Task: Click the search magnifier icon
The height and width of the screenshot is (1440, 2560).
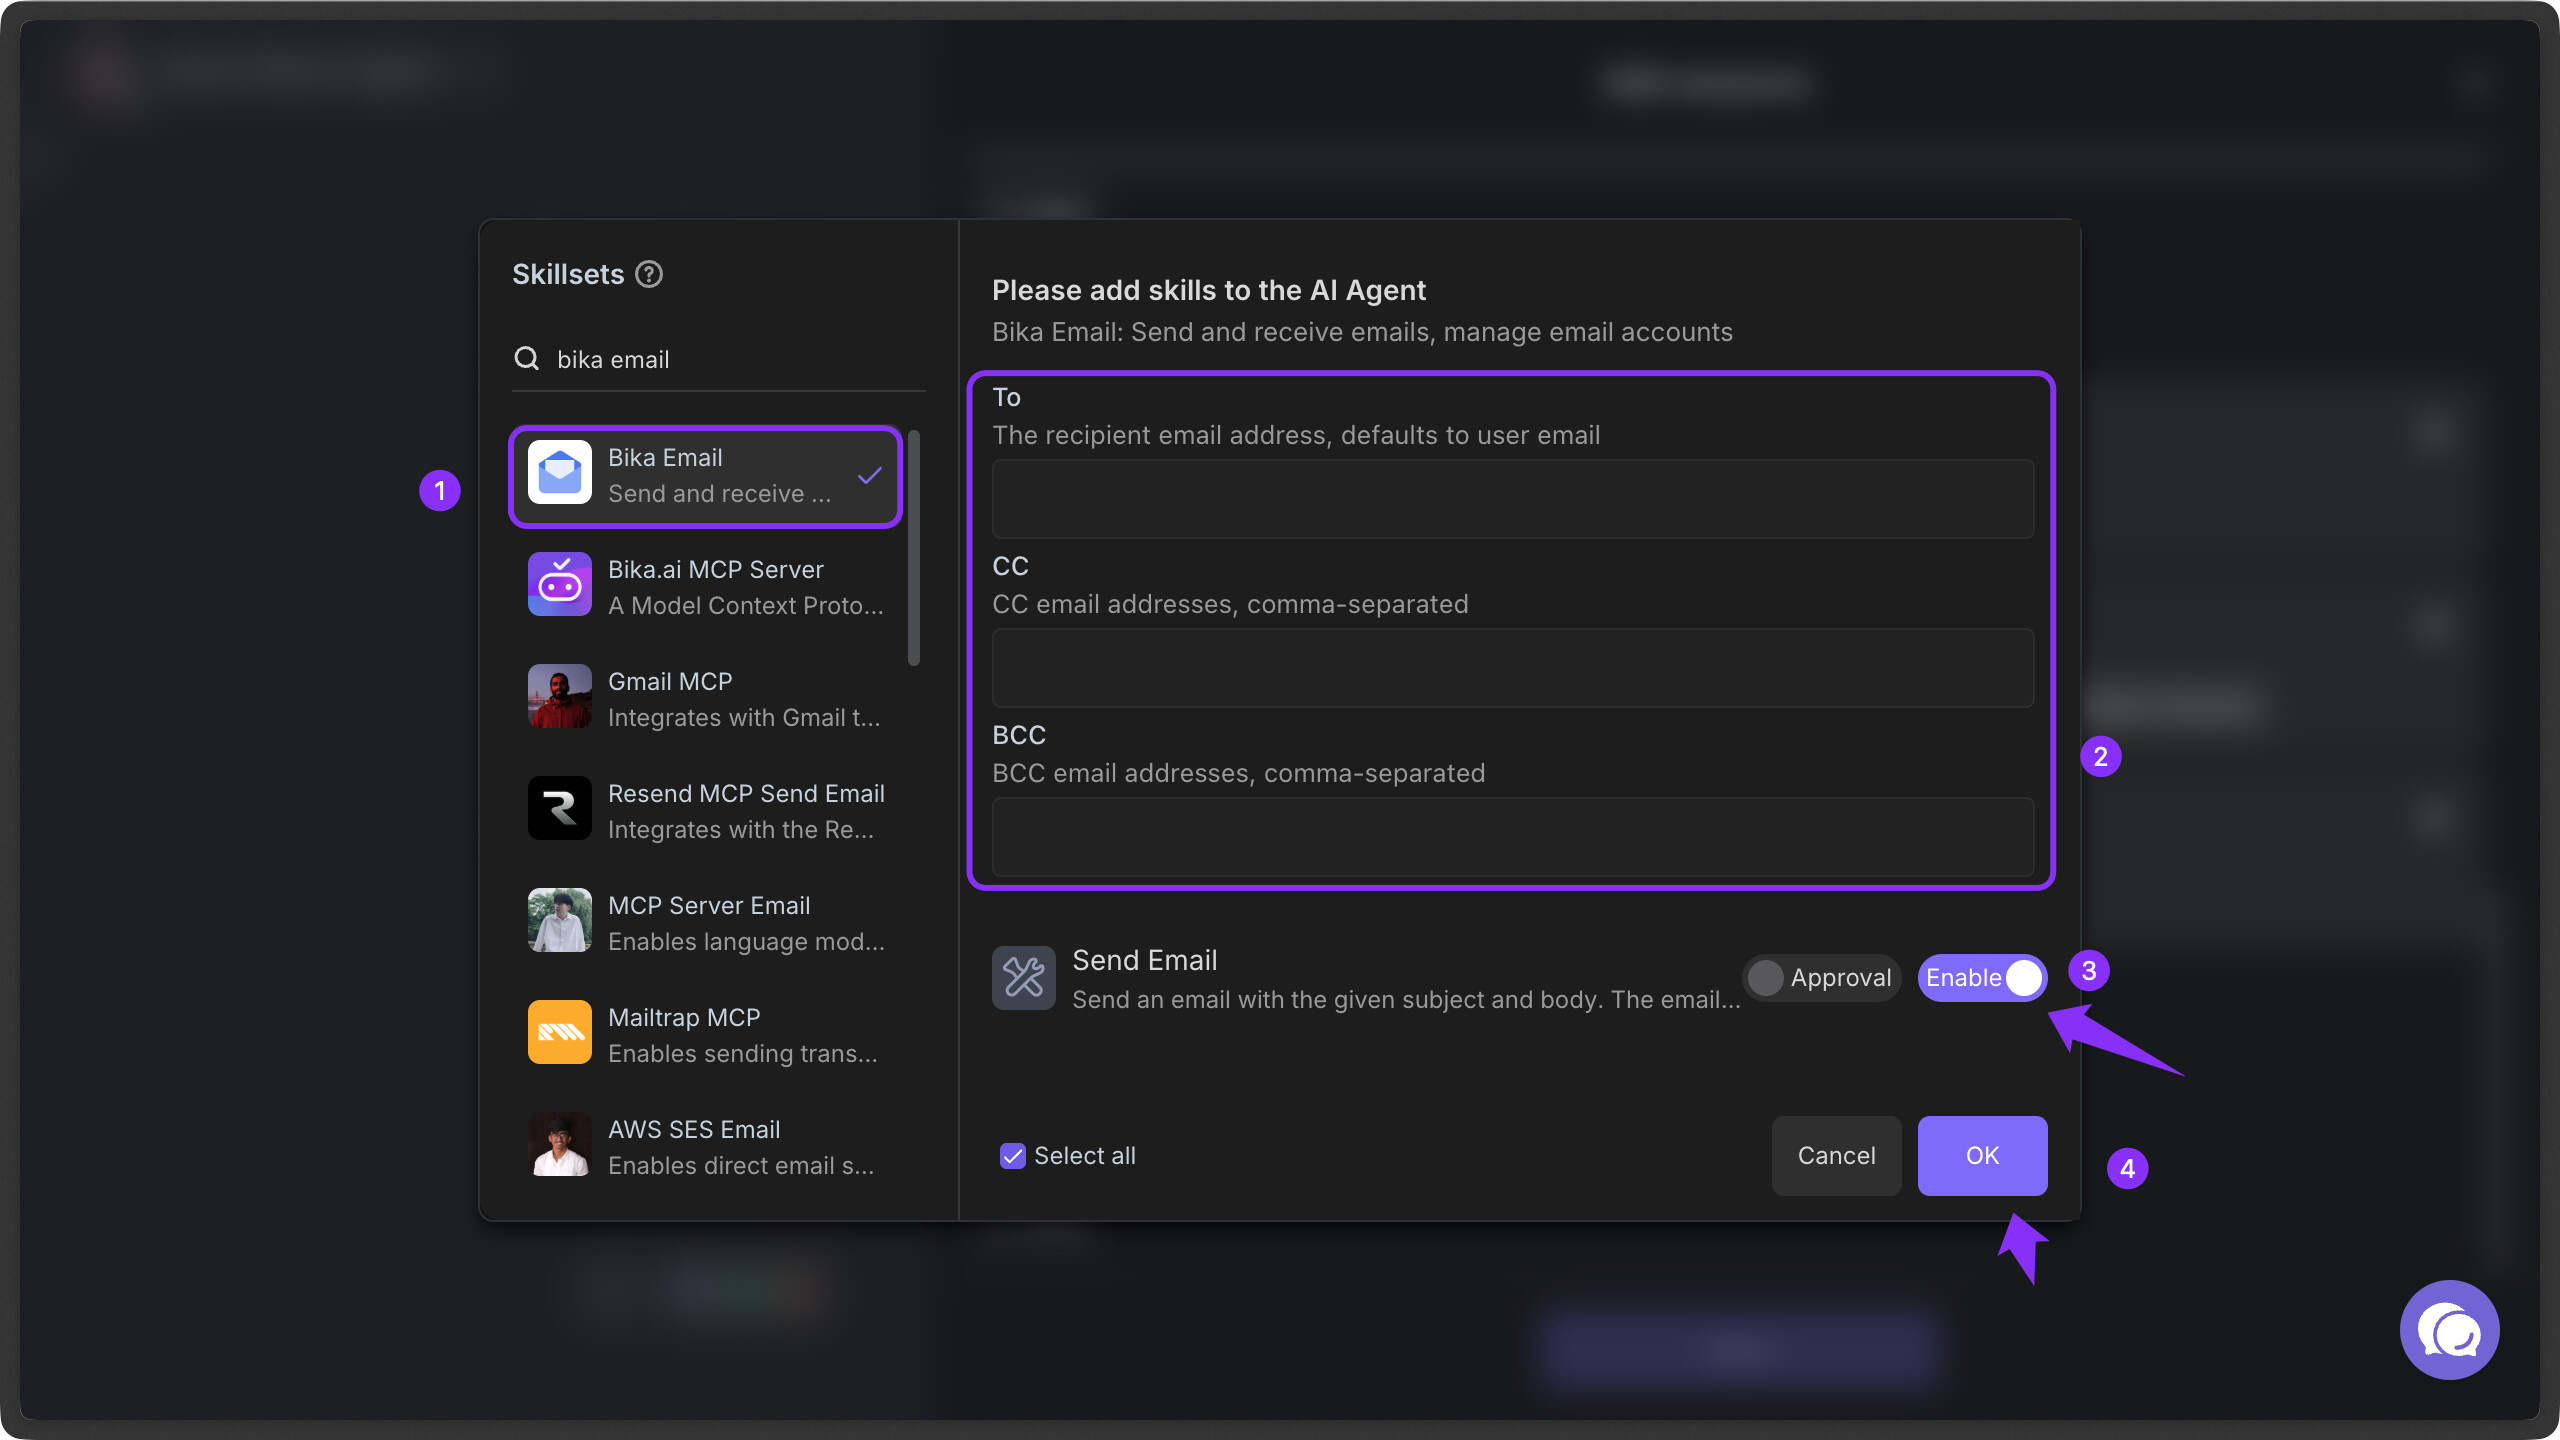Action: point(526,359)
